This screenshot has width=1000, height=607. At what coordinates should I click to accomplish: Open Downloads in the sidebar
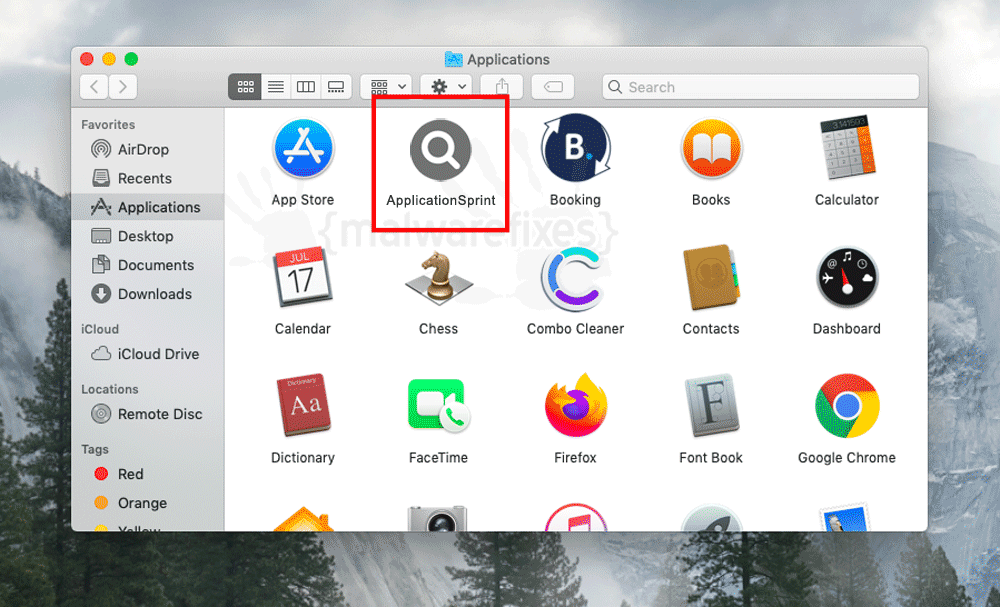(148, 294)
